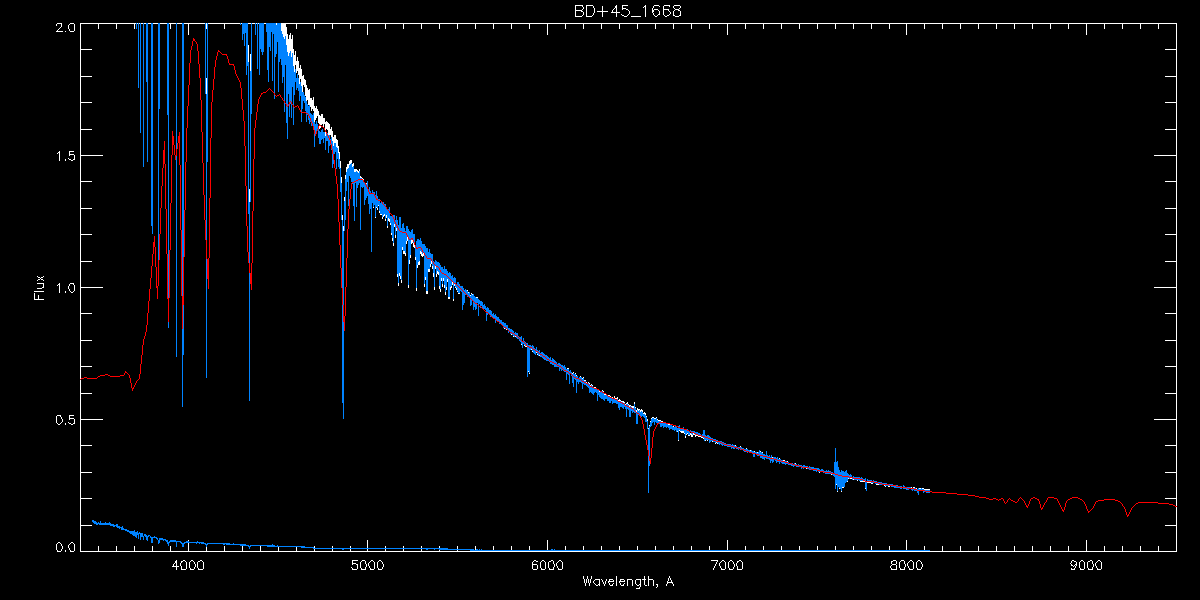The height and width of the screenshot is (600, 1200).
Task: Click the 1.5 flux tick label
Action: [65, 156]
